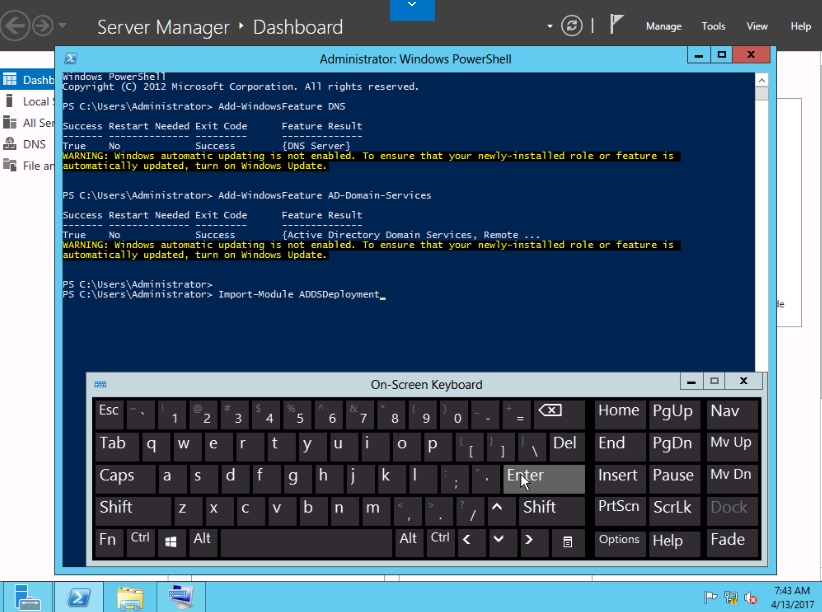
Task: Click the Mv Up key on keyboard
Action: tap(732, 446)
